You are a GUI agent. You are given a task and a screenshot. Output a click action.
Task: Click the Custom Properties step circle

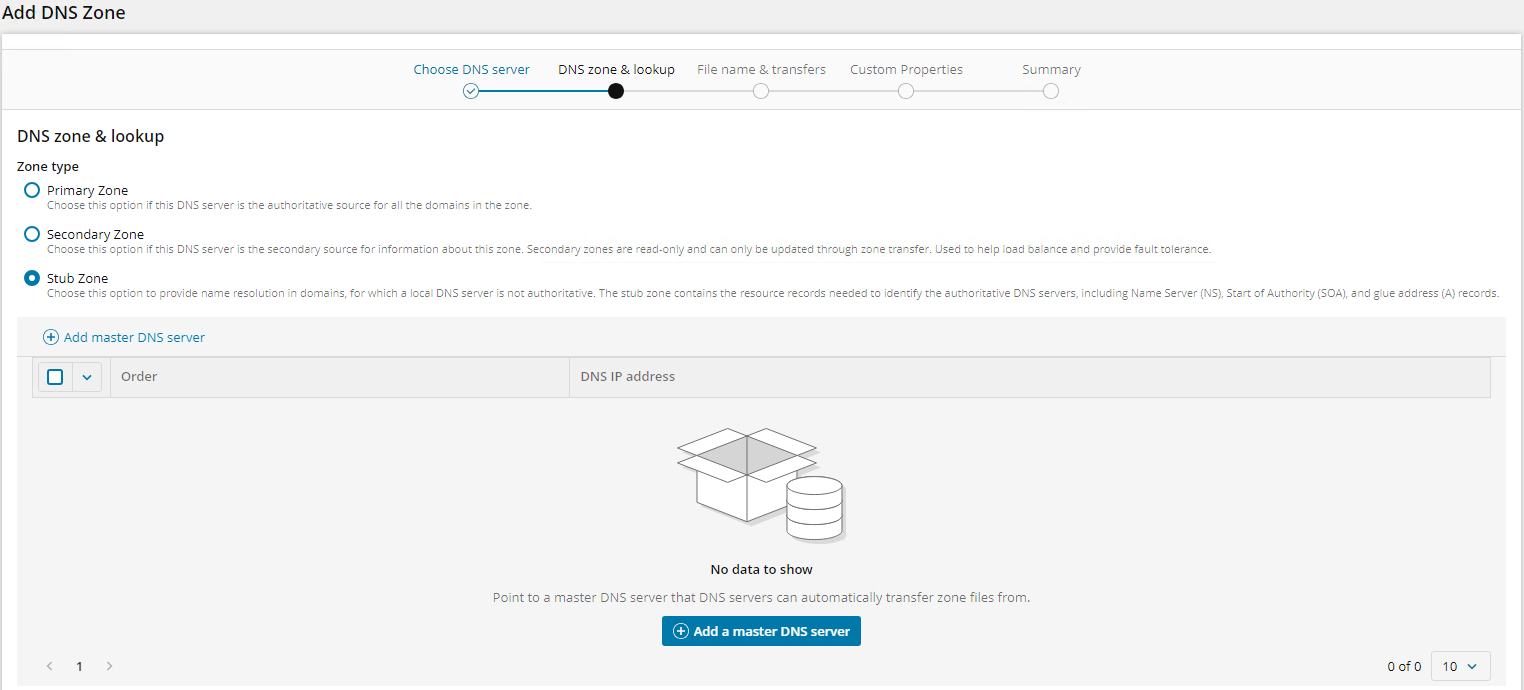pyautogui.click(x=906, y=91)
